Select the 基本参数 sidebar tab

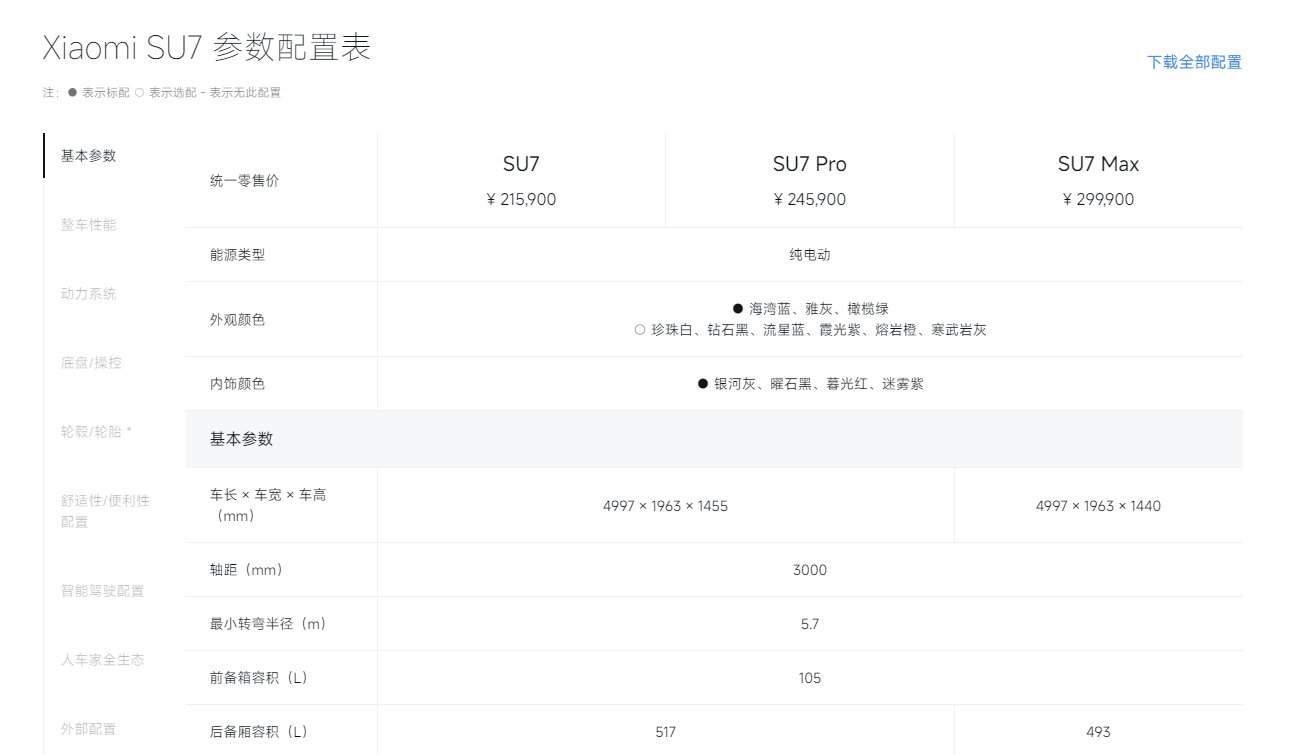[x=89, y=155]
